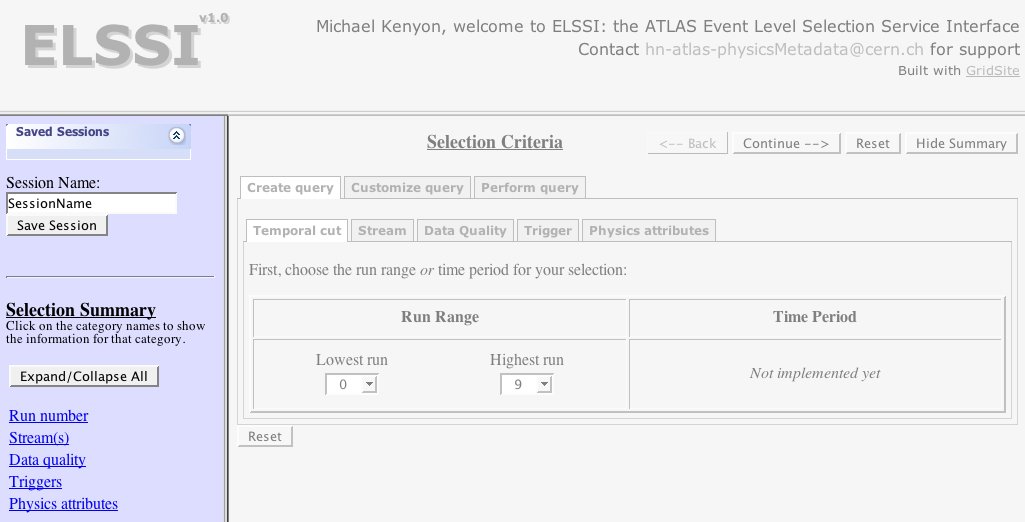Open the Highest run dropdown
This screenshot has width=1025, height=522.
[526, 384]
